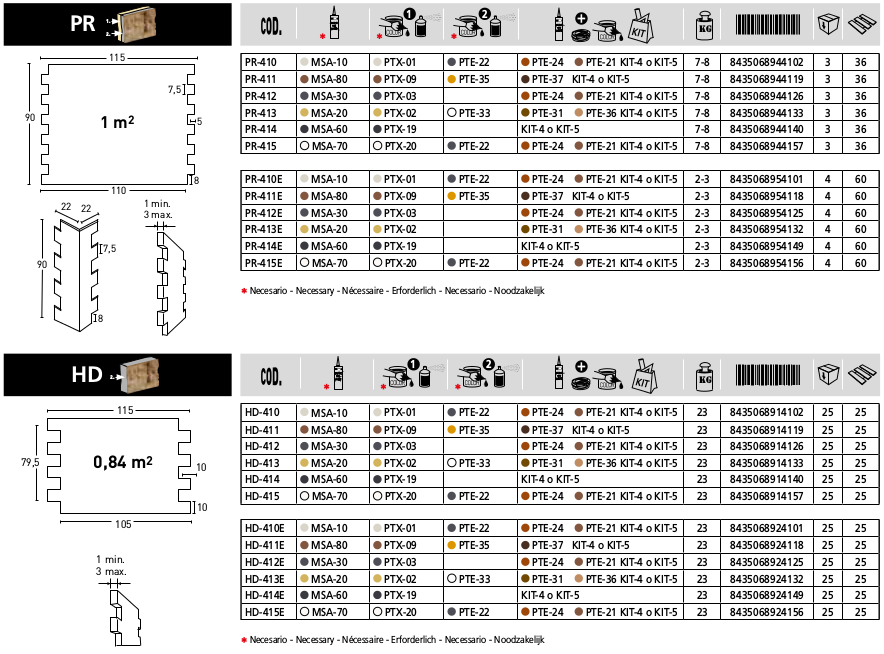884x654 pixels.
Task: Click the sealant tube icon in the HD header
Action: coord(338,374)
